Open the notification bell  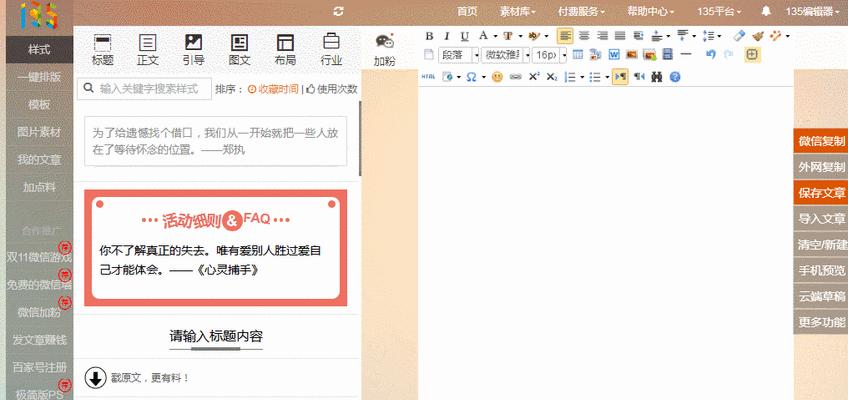click(766, 11)
